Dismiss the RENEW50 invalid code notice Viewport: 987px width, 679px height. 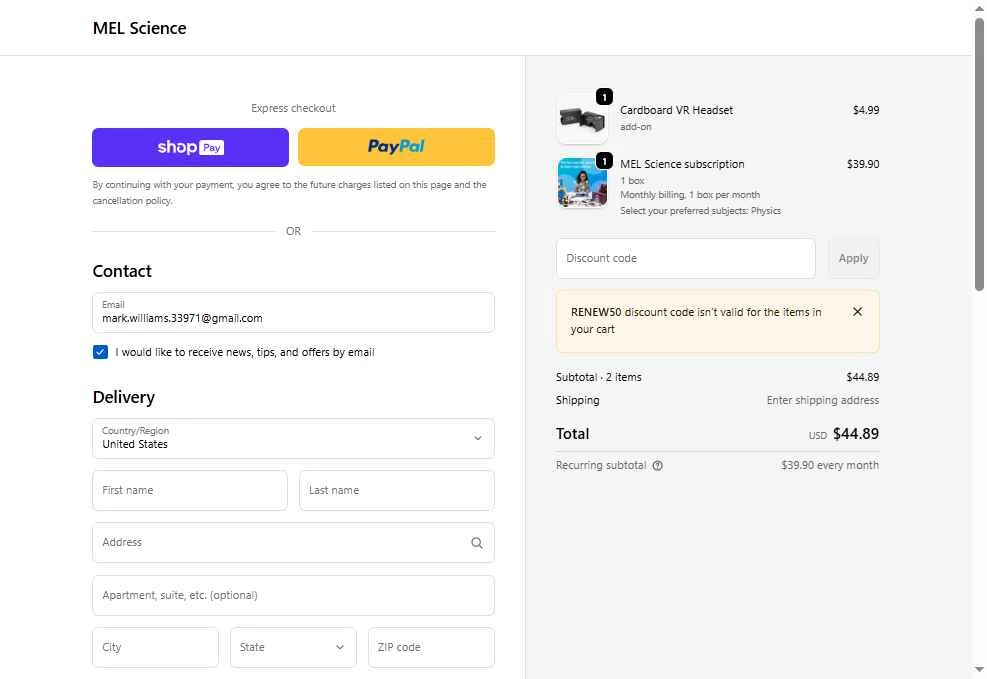pos(857,311)
